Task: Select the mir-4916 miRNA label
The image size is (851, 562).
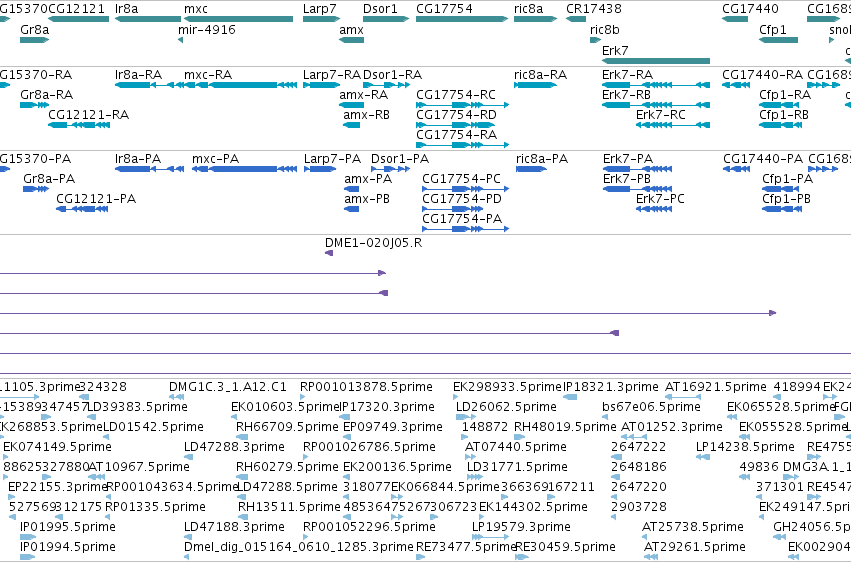Action: click(207, 29)
